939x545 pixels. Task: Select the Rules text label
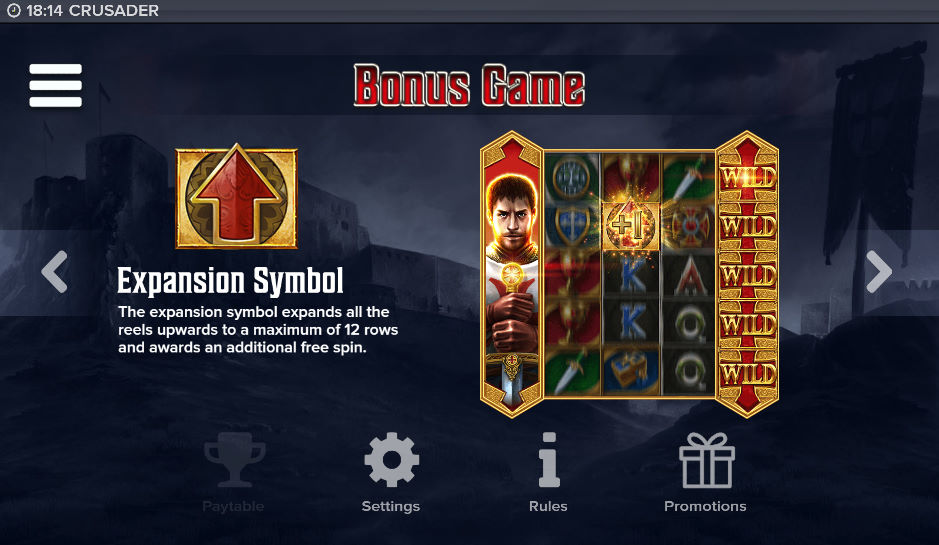point(548,507)
